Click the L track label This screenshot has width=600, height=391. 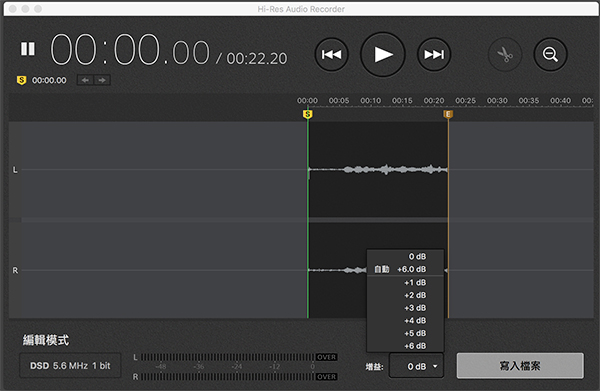pyautogui.click(x=15, y=169)
